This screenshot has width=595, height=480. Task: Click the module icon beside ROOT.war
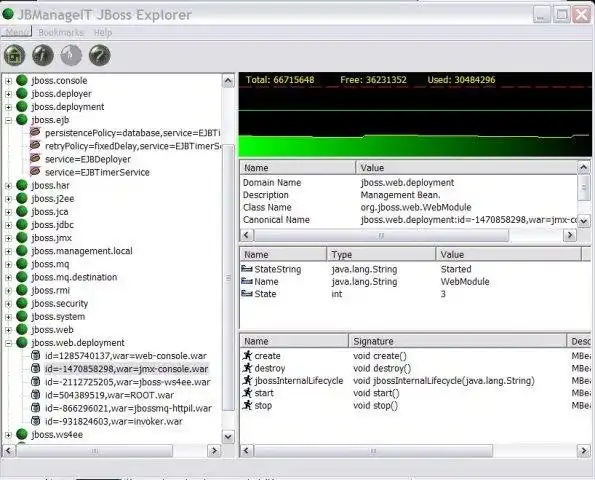coord(35,395)
